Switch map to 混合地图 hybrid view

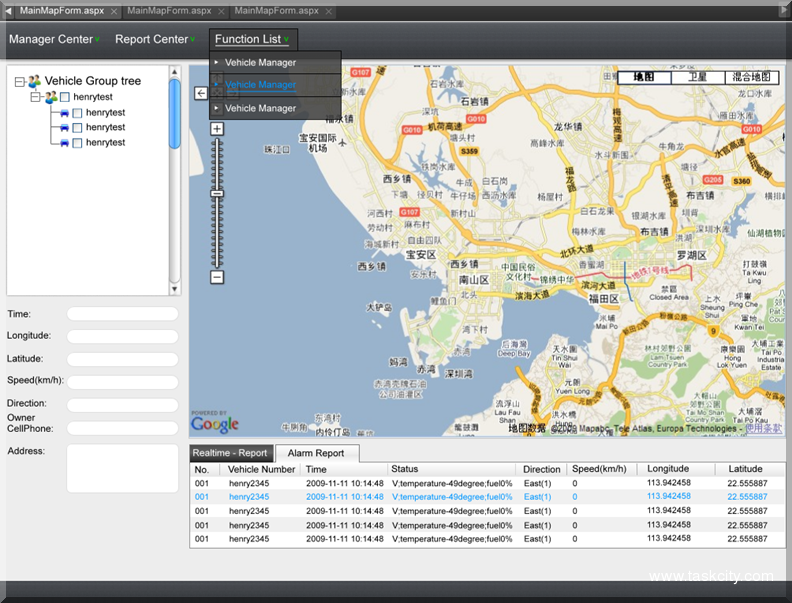tap(752, 77)
